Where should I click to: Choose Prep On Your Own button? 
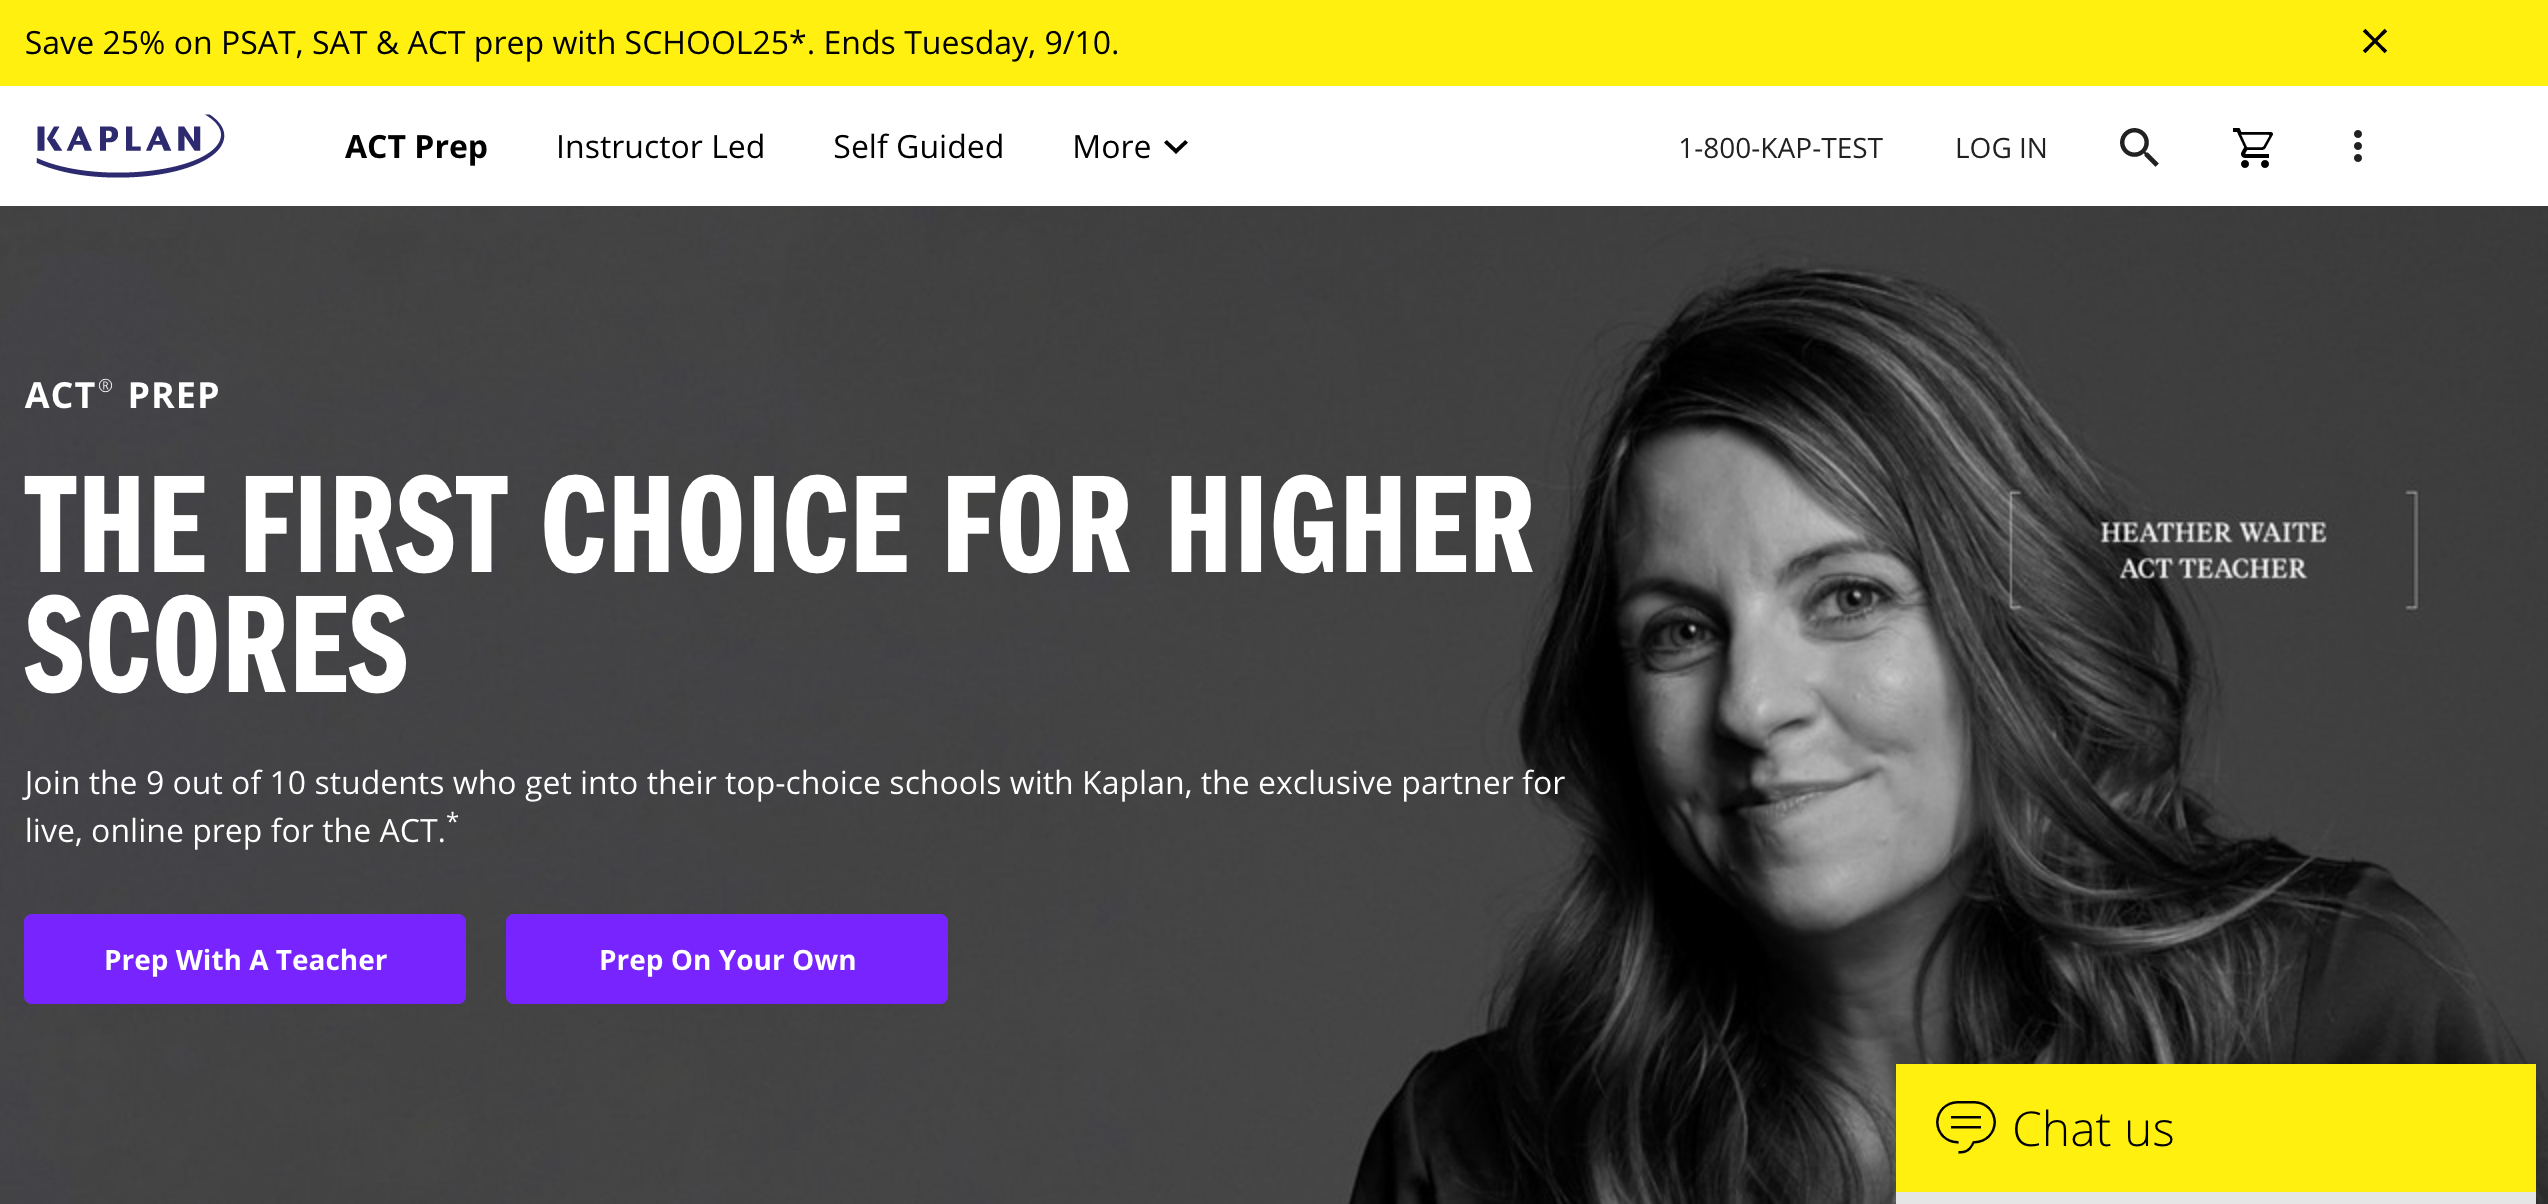tap(727, 959)
